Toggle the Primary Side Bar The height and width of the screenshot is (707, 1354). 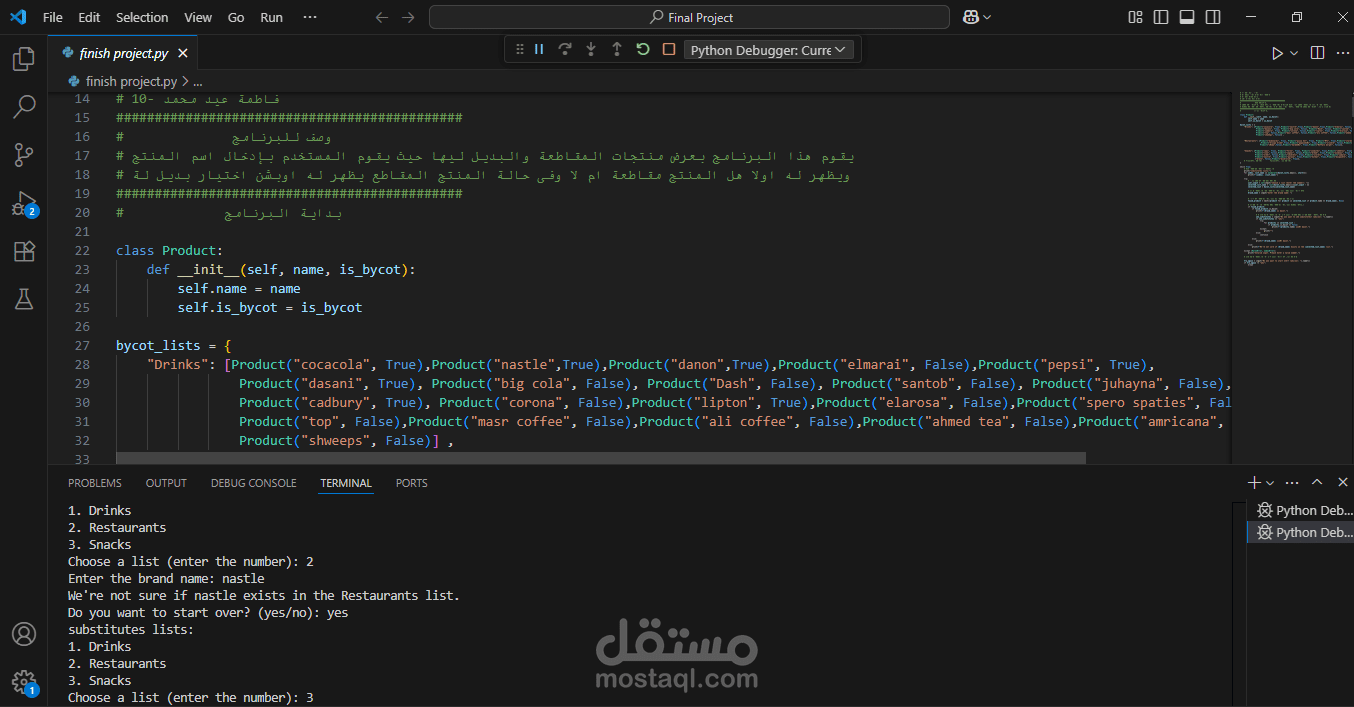coord(1161,17)
